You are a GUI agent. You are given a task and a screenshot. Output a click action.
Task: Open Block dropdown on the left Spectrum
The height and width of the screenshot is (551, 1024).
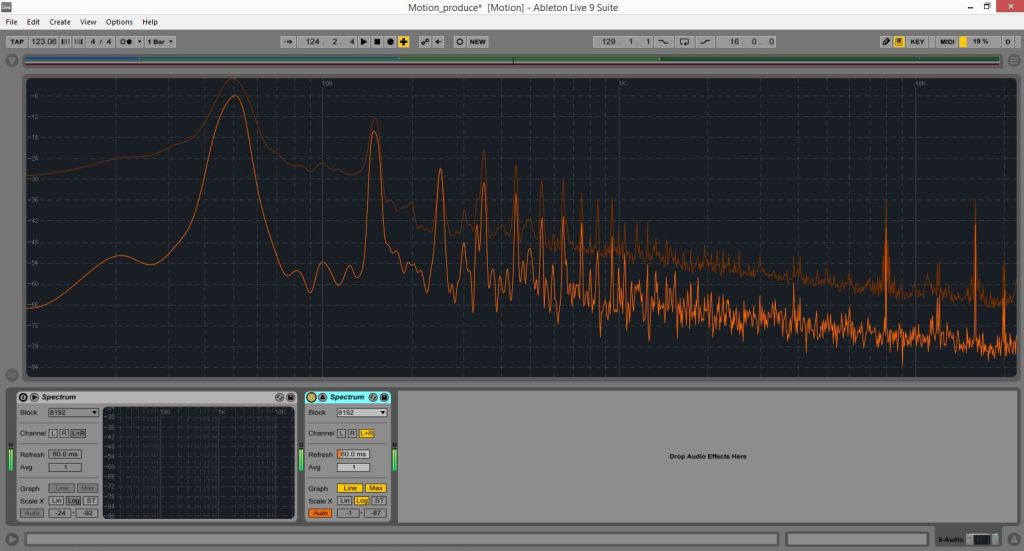(x=73, y=412)
